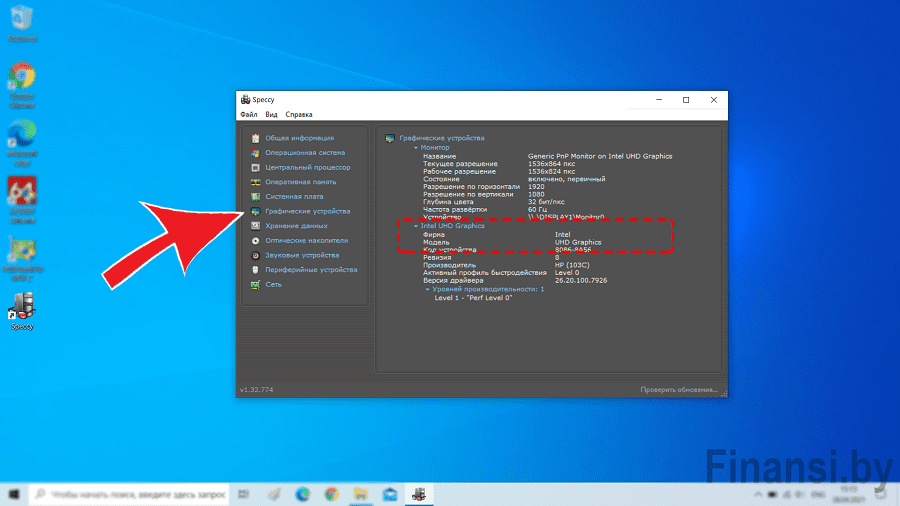This screenshot has width=900, height=506.
Task: Click the monitor icon beside the Графические устройства heading
Action: (x=390, y=138)
